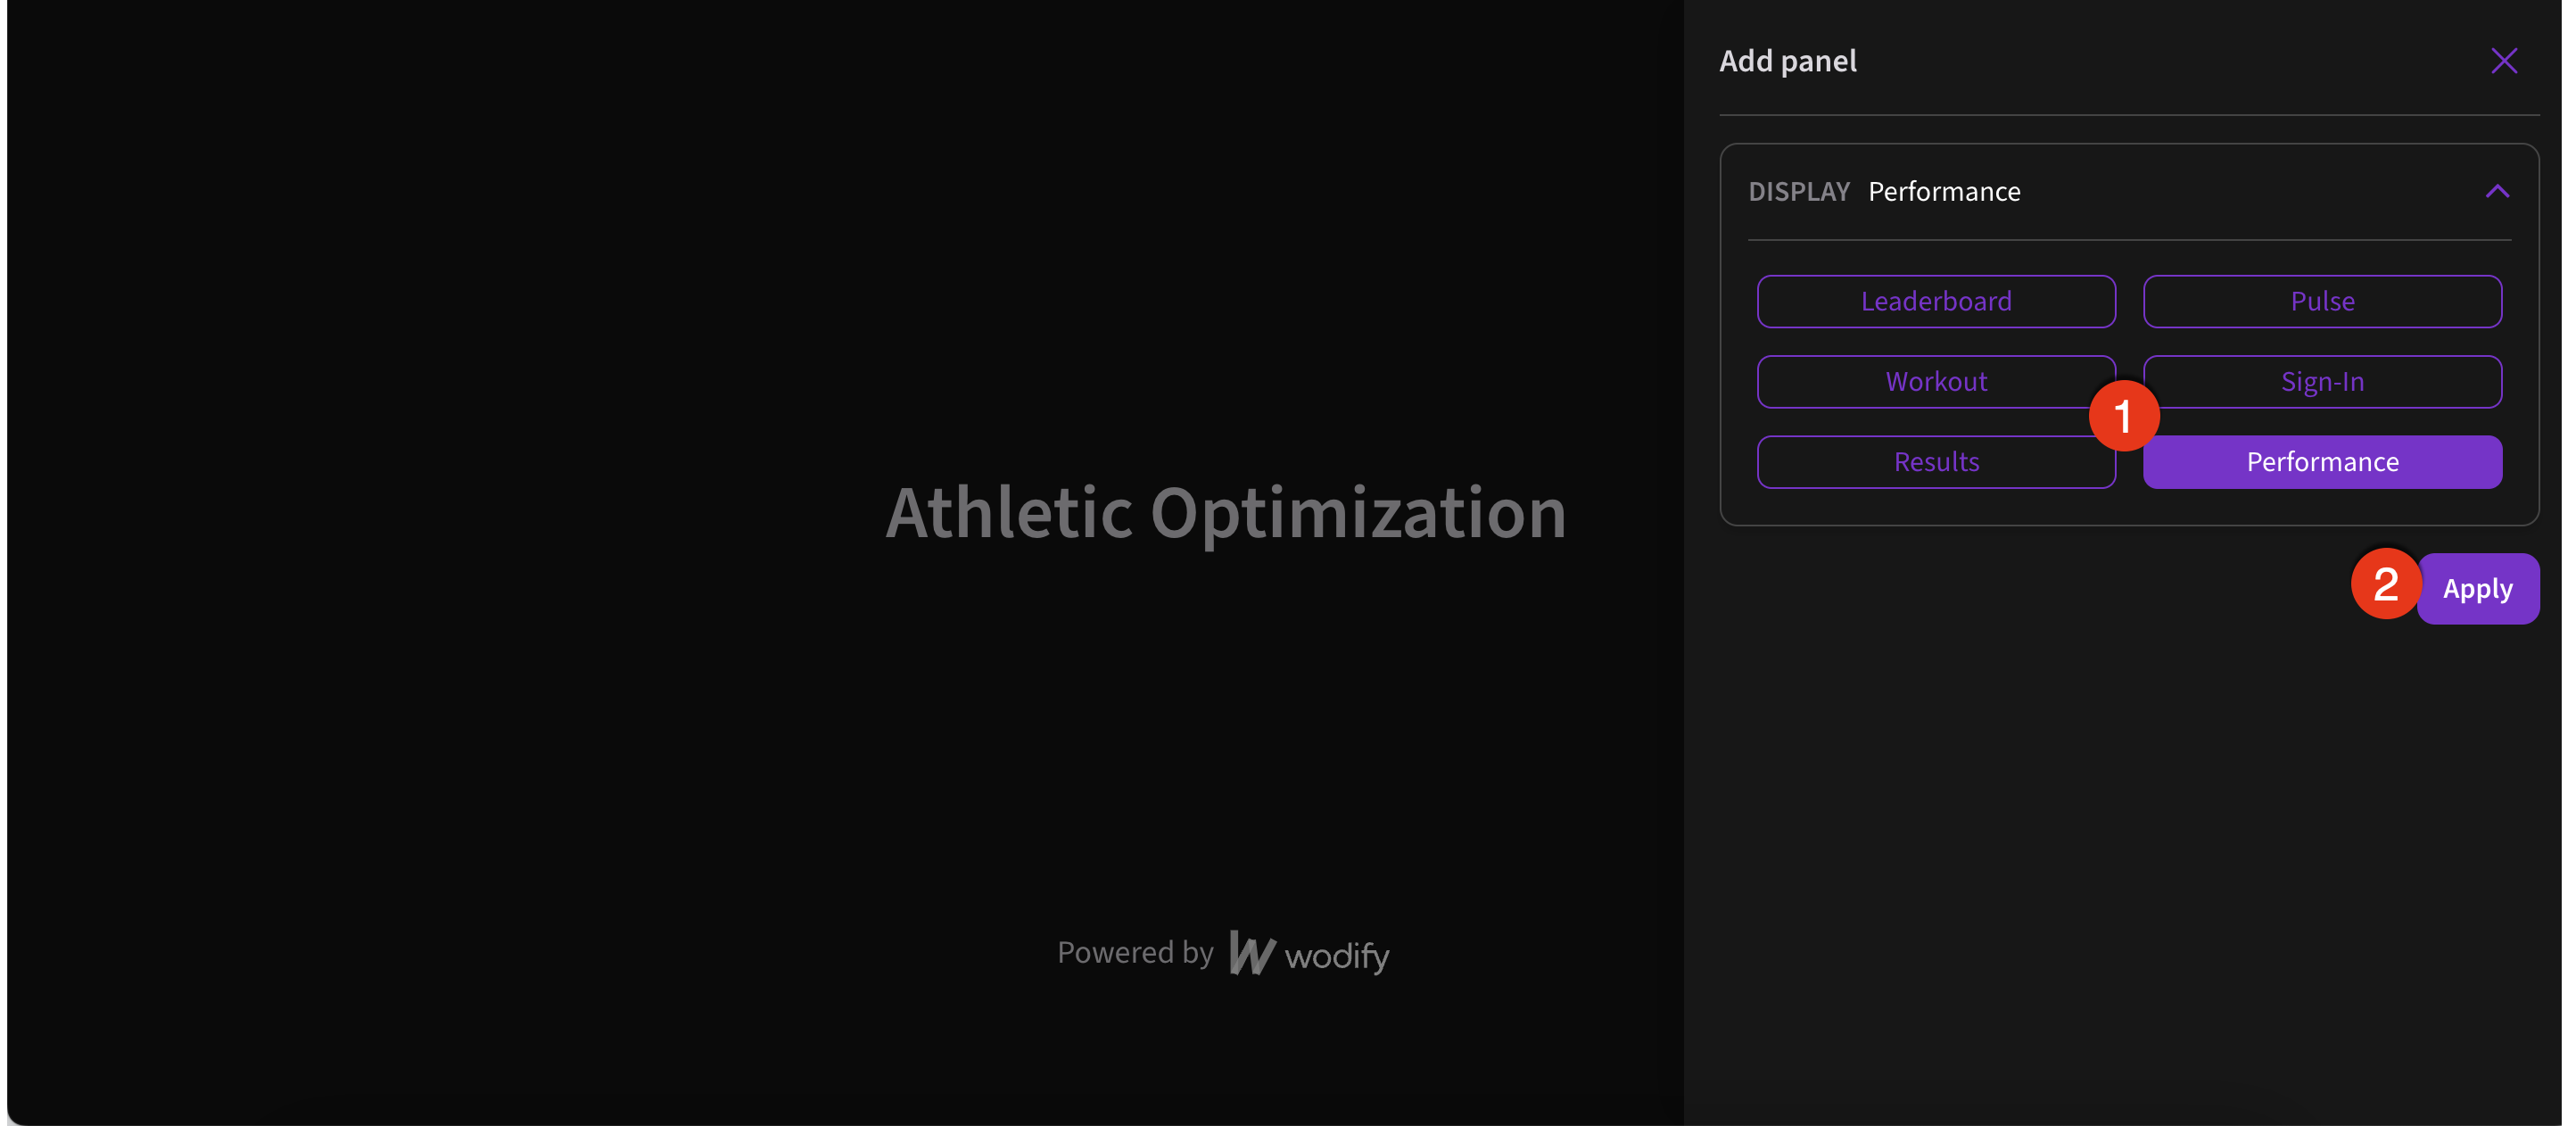The width and height of the screenshot is (2576, 1126).
Task: Click the Powered by text
Action: click(1135, 952)
